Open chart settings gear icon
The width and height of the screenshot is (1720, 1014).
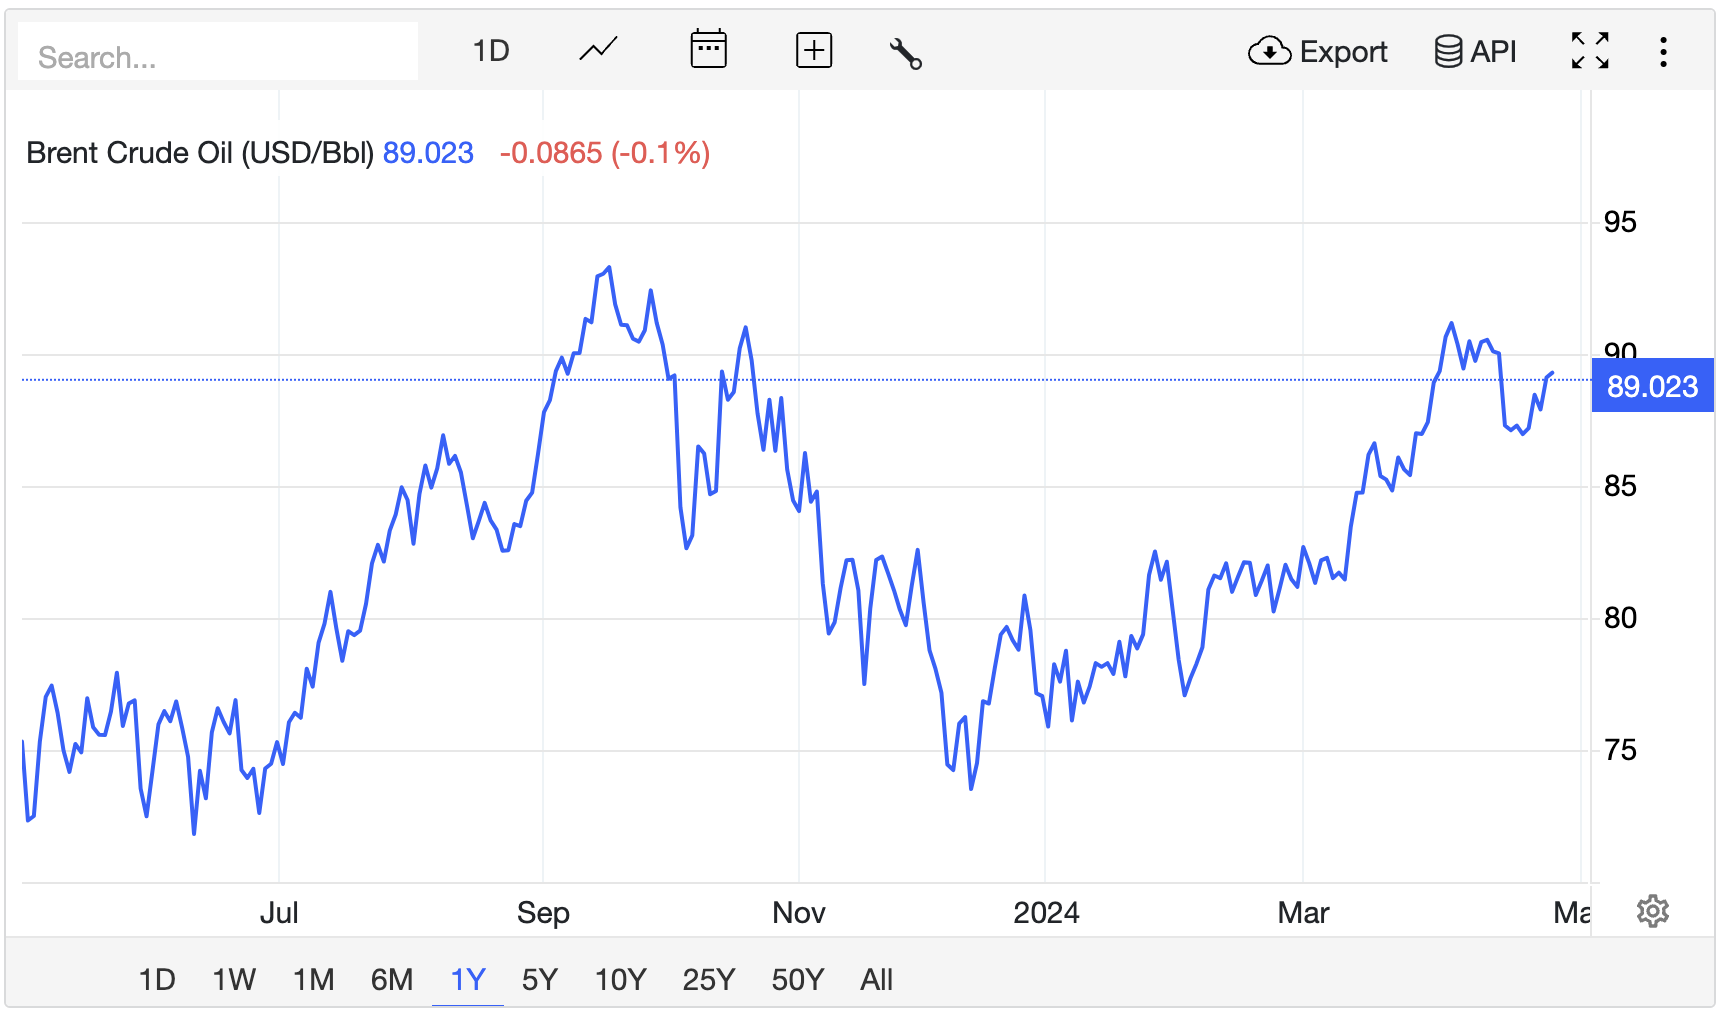click(1653, 911)
